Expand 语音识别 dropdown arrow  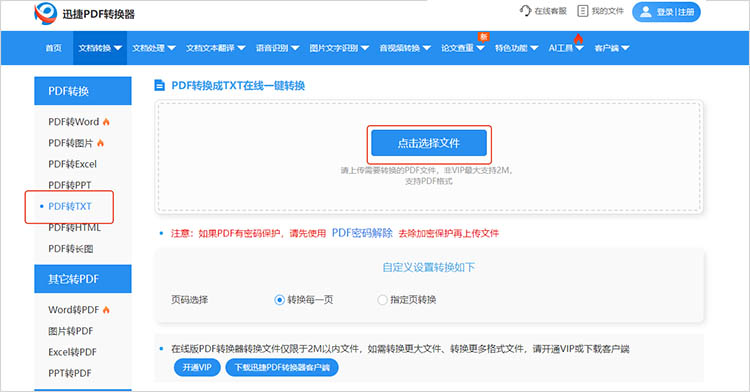coord(295,48)
